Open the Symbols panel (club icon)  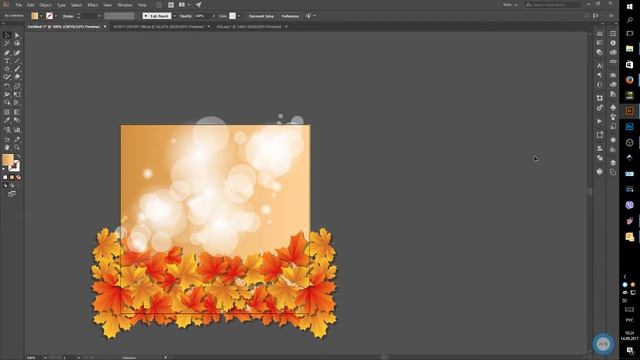613,108
